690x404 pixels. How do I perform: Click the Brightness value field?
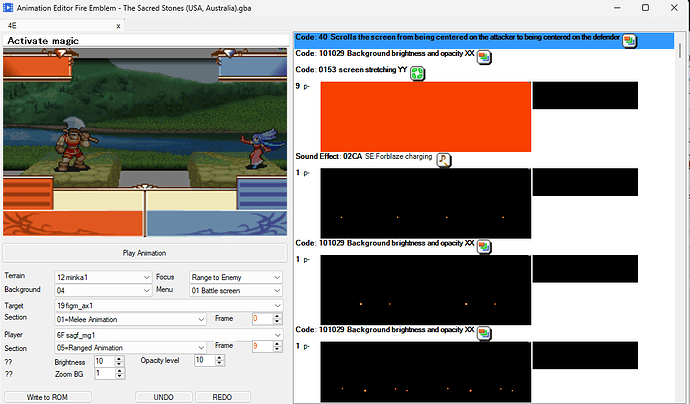coord(105,361)
